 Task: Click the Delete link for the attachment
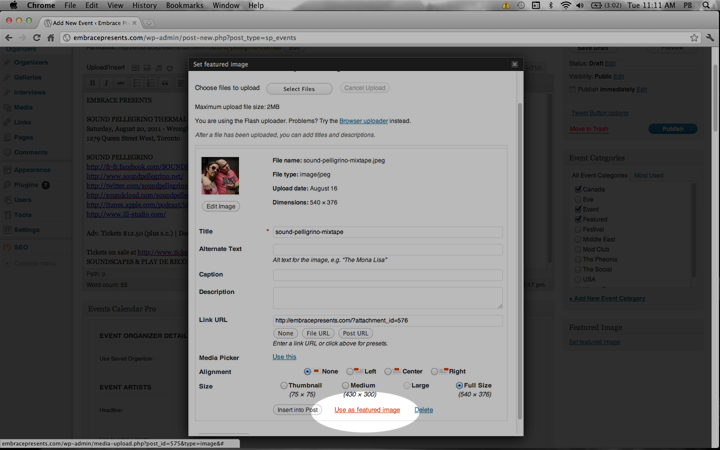pos(424,410)
